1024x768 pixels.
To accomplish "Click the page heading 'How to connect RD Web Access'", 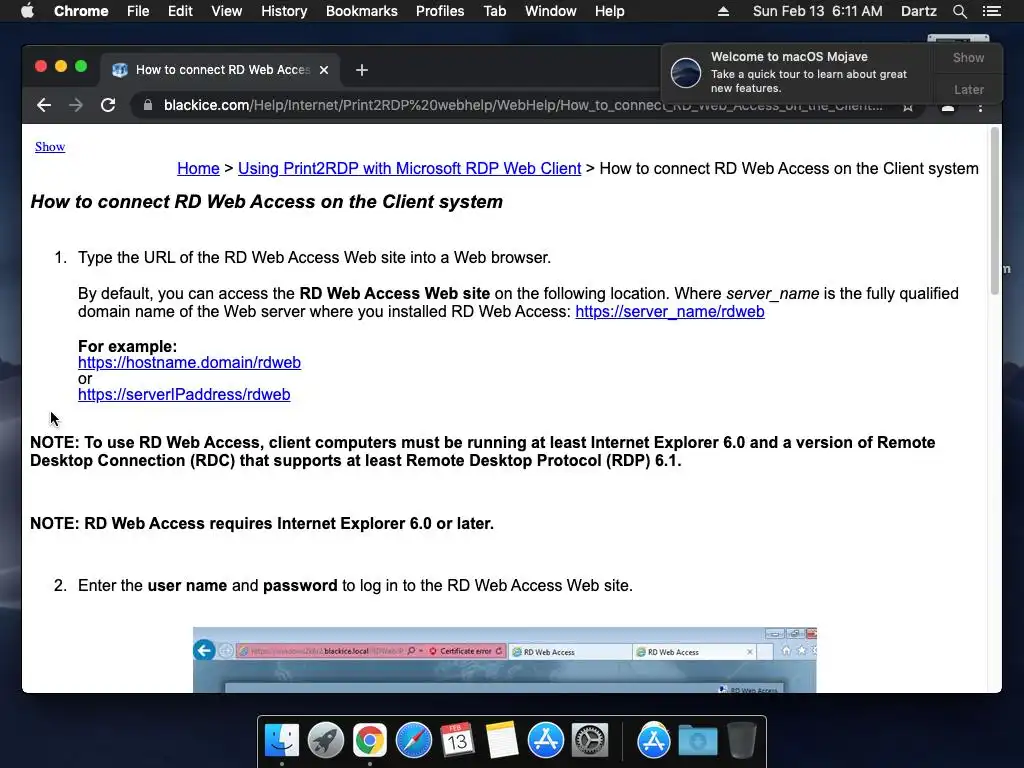I will point(266,202).
